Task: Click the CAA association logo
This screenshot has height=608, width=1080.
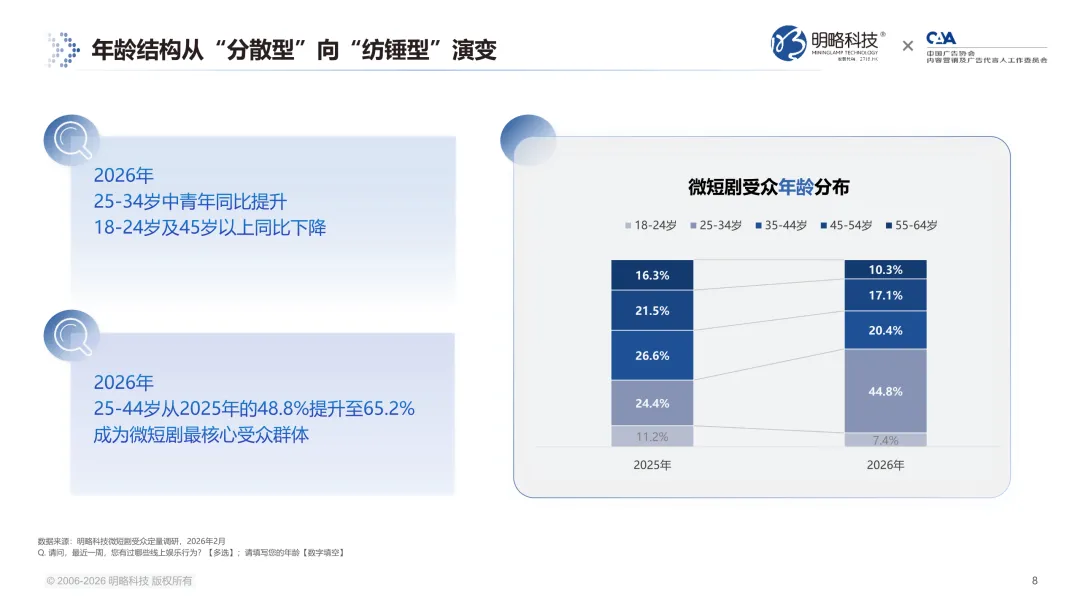Action: point(986,47)
